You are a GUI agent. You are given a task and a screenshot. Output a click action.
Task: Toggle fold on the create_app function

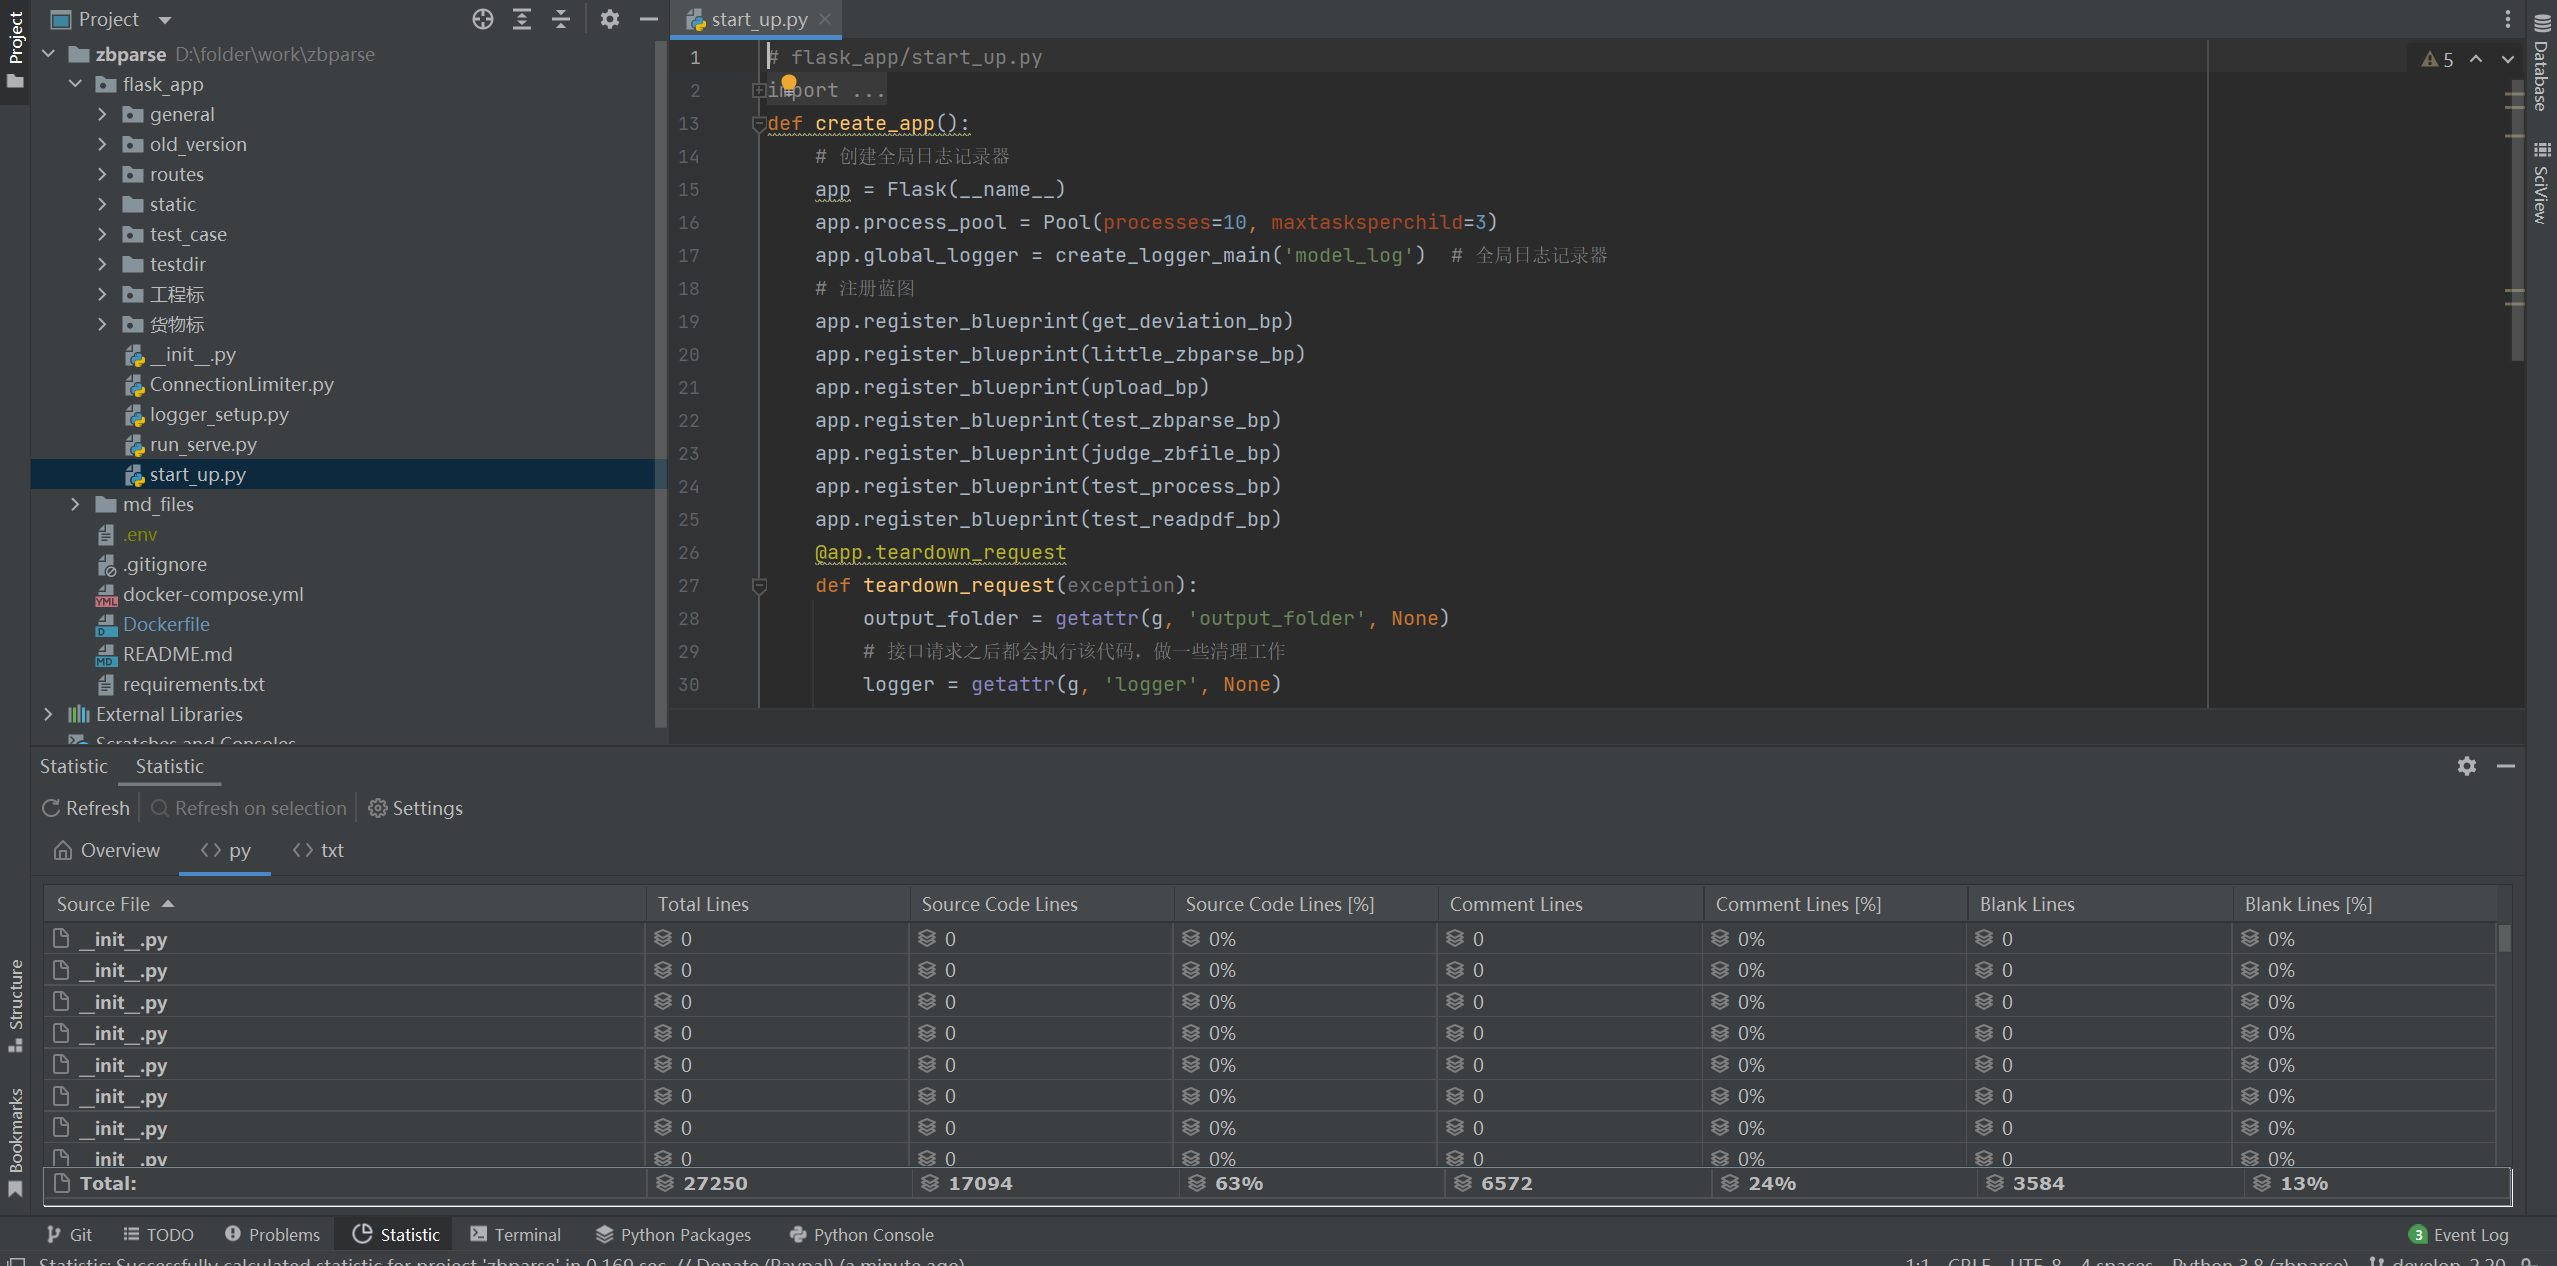759,124
